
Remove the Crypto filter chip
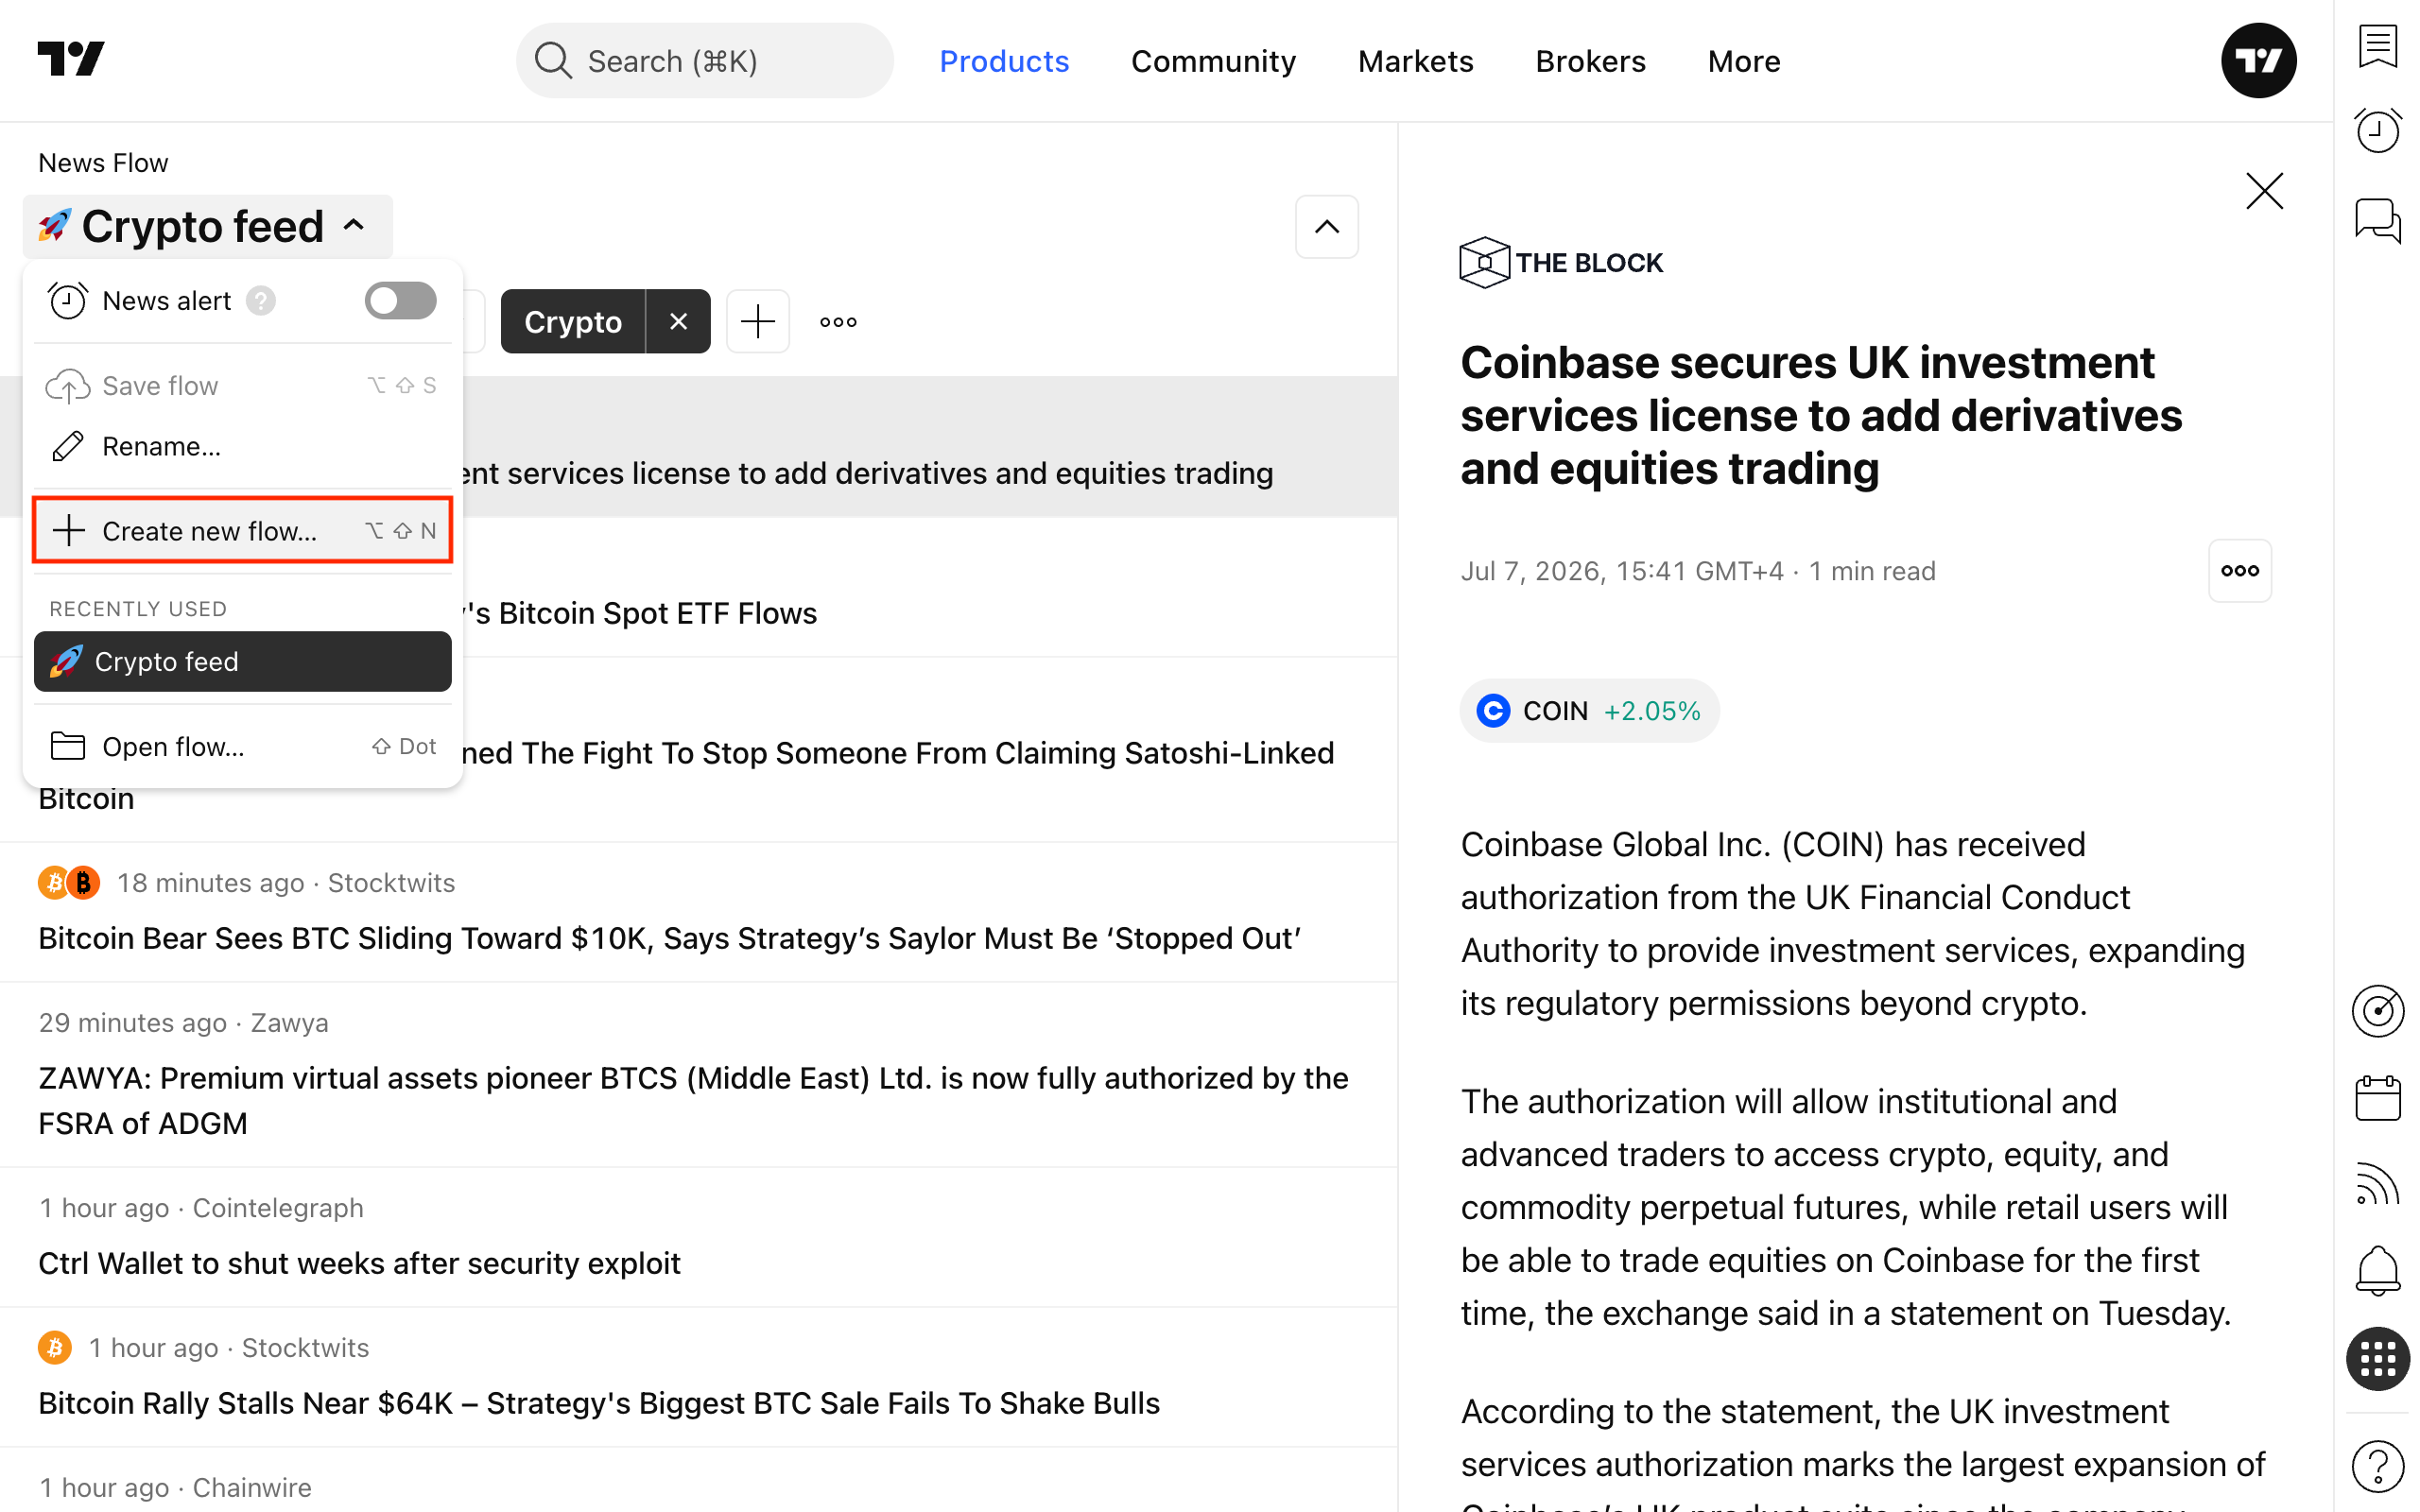coord(678,321)
